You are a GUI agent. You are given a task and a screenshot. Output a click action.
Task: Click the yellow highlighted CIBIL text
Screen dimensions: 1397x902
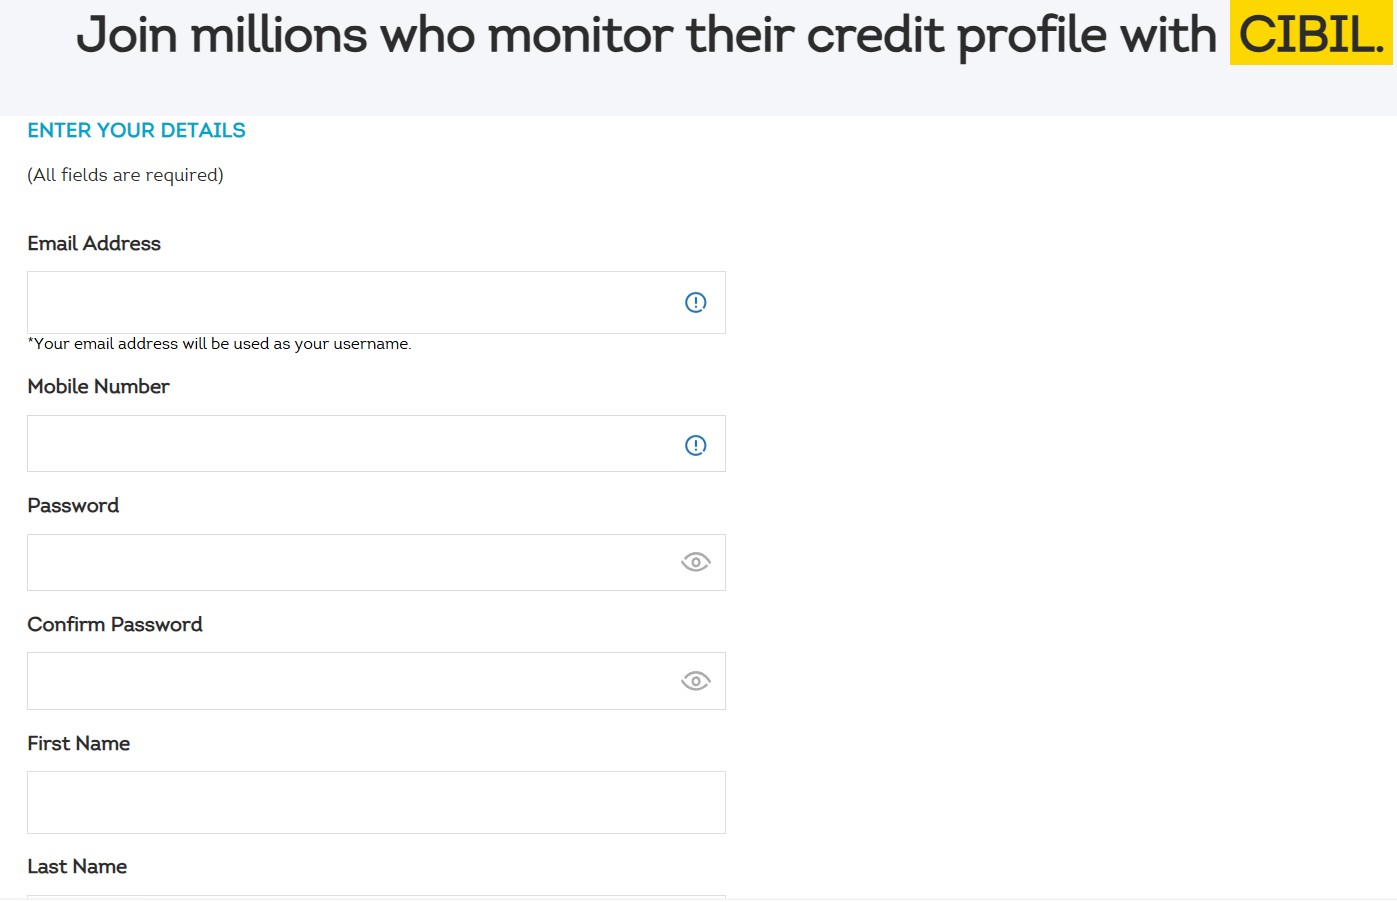[x=1310, y=36]
